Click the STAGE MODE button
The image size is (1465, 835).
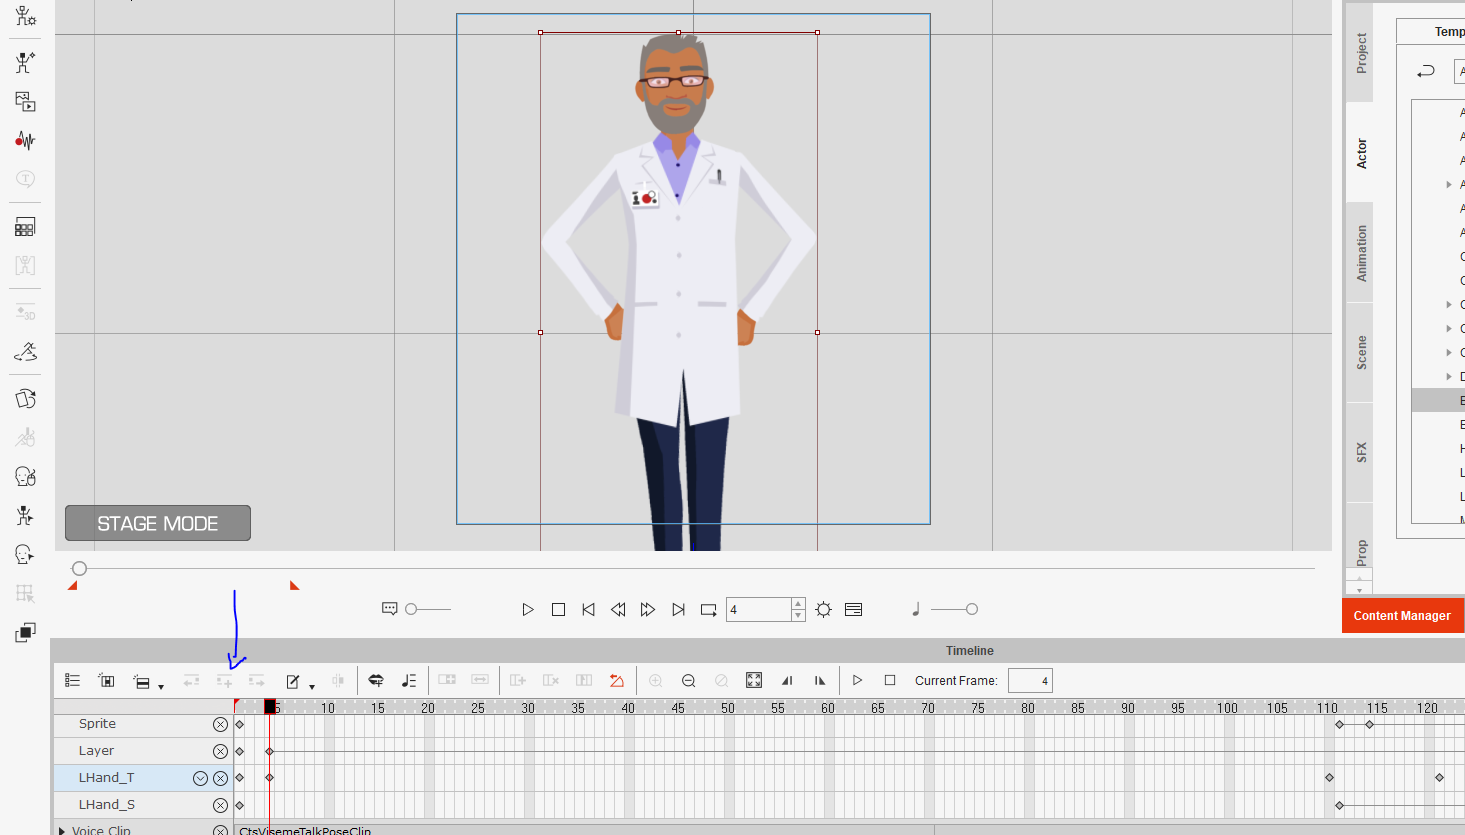[x=158, y=523]
